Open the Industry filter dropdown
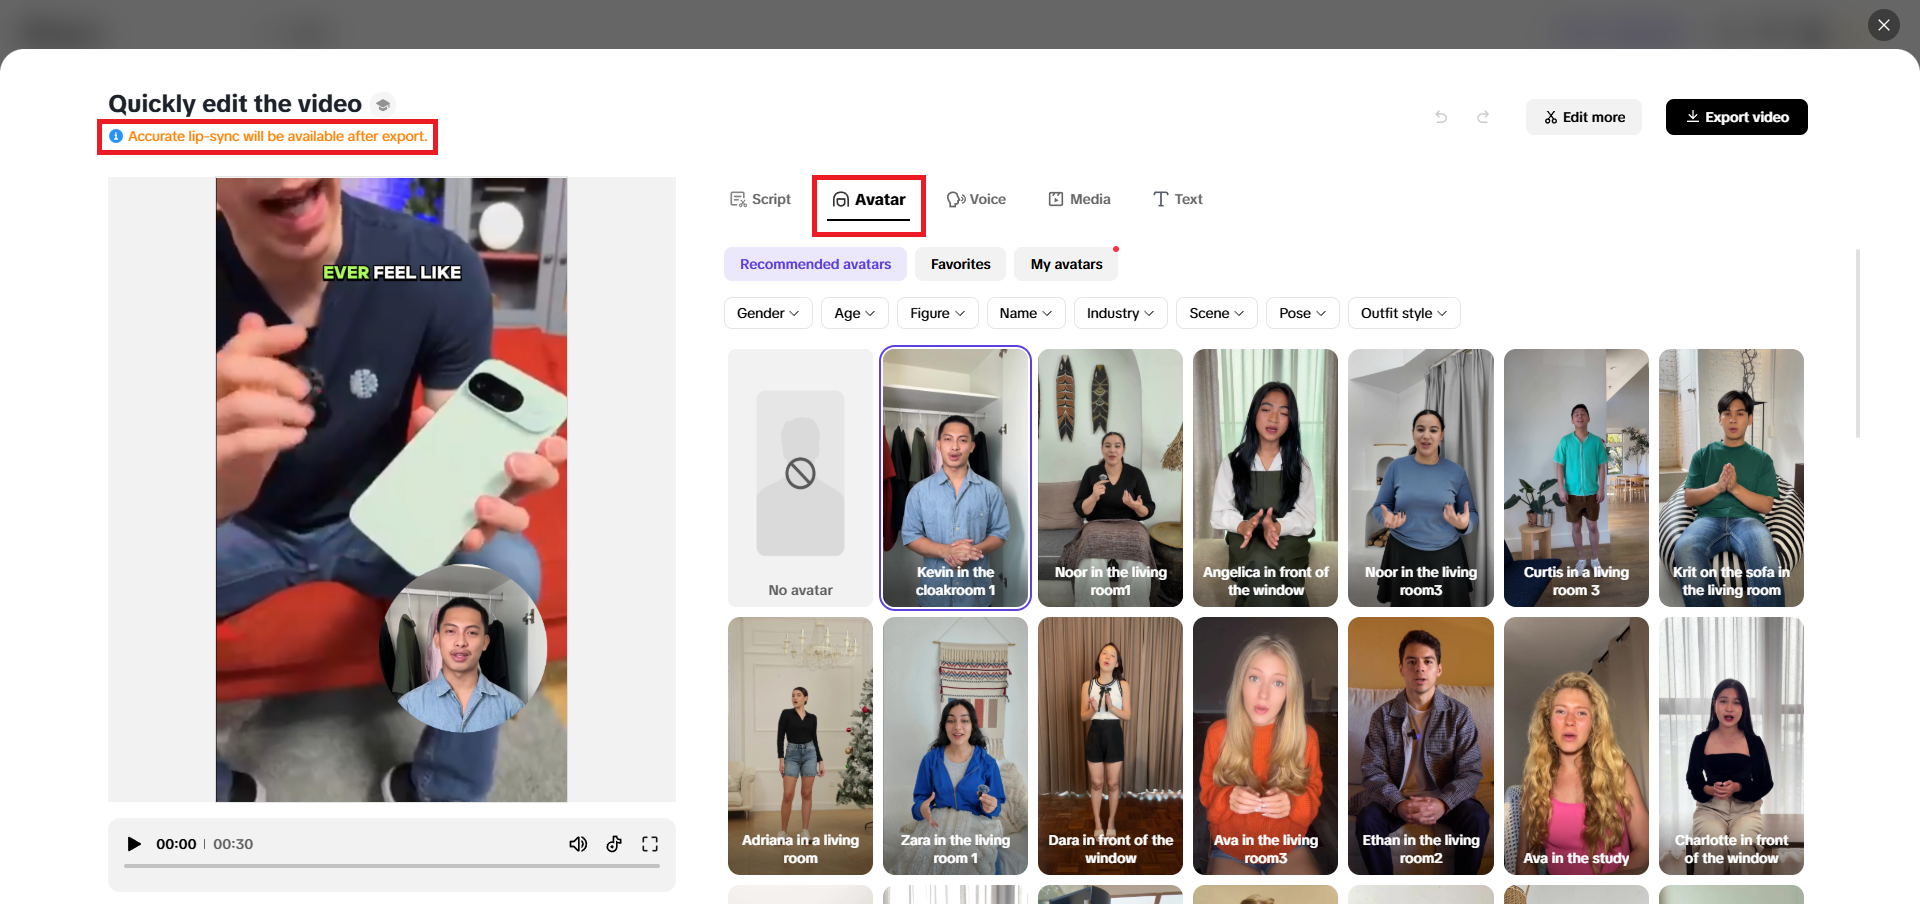The width and height of the screenshot is (1920, 916). click(x=1119, y=313)
